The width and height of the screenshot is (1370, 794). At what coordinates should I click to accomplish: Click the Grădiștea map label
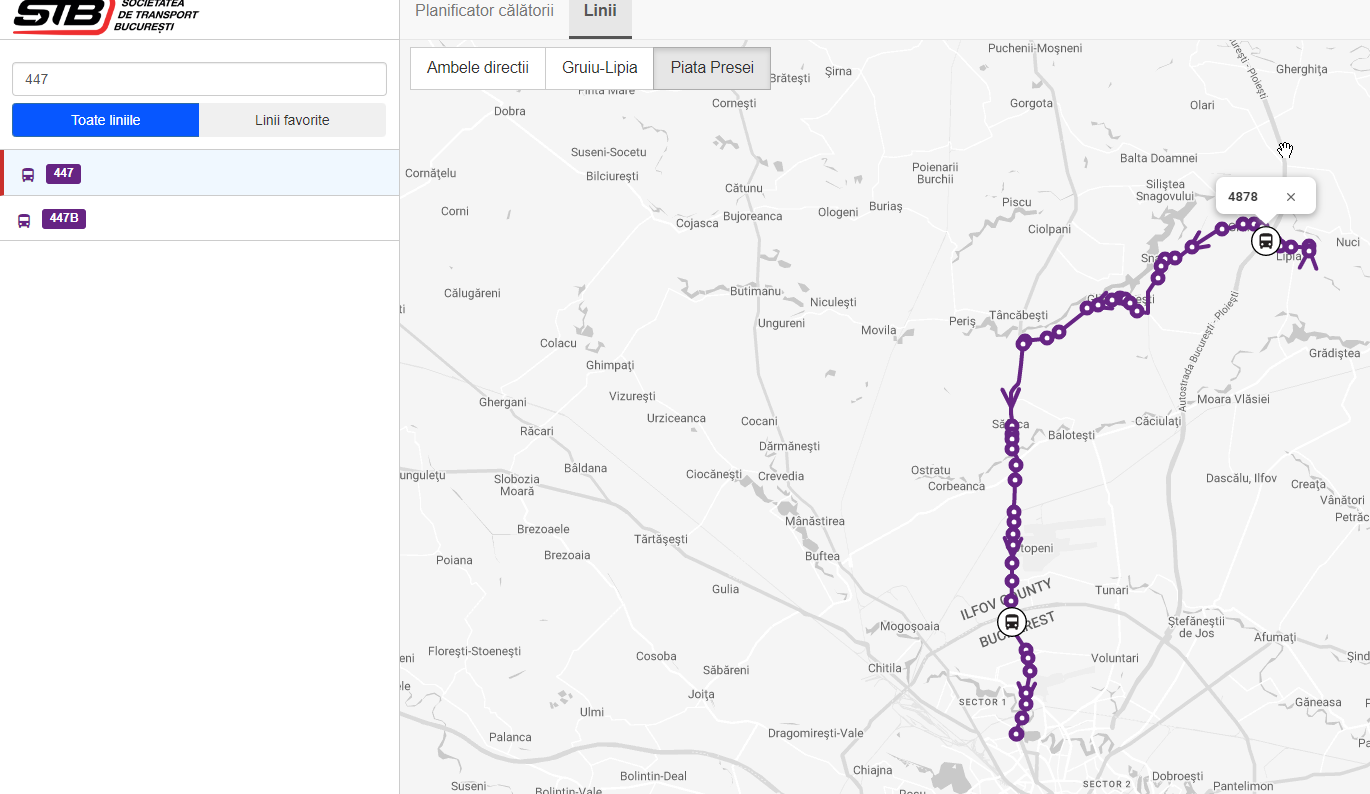(x=1335, y=353)
